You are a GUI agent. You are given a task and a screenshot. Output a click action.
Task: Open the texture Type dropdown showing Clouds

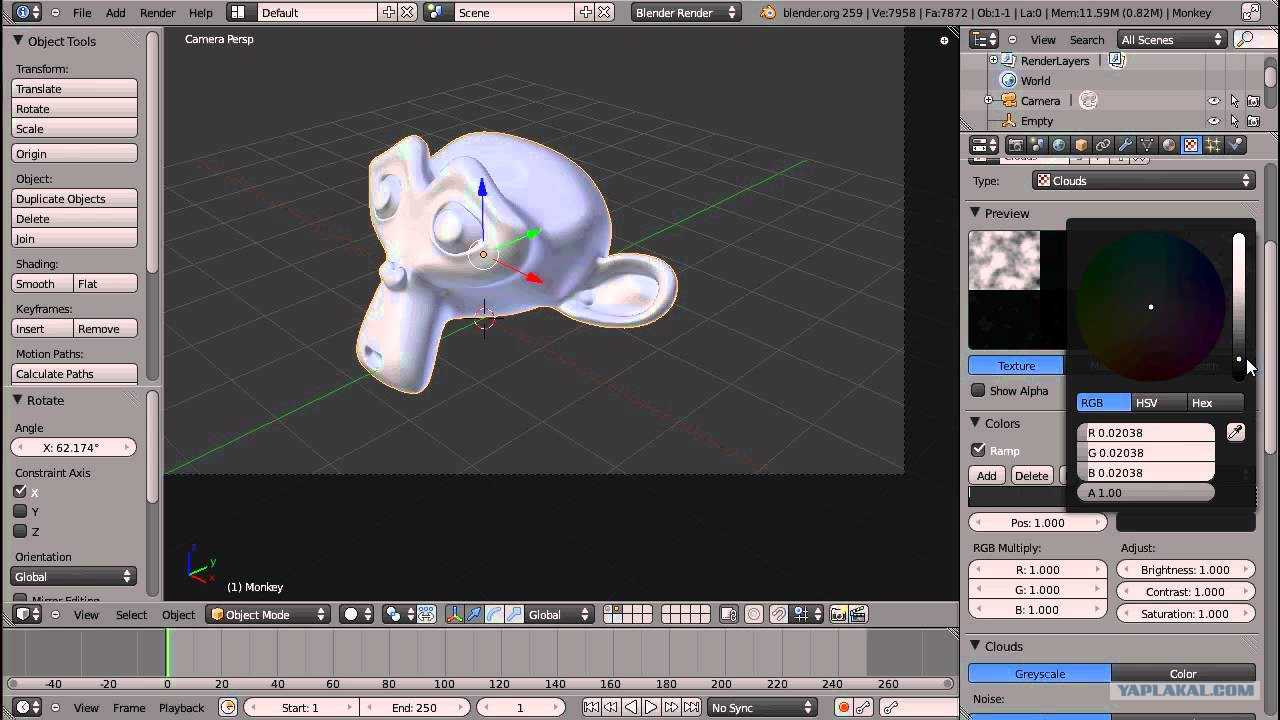pyautogui.click(x=1144, y=181)
